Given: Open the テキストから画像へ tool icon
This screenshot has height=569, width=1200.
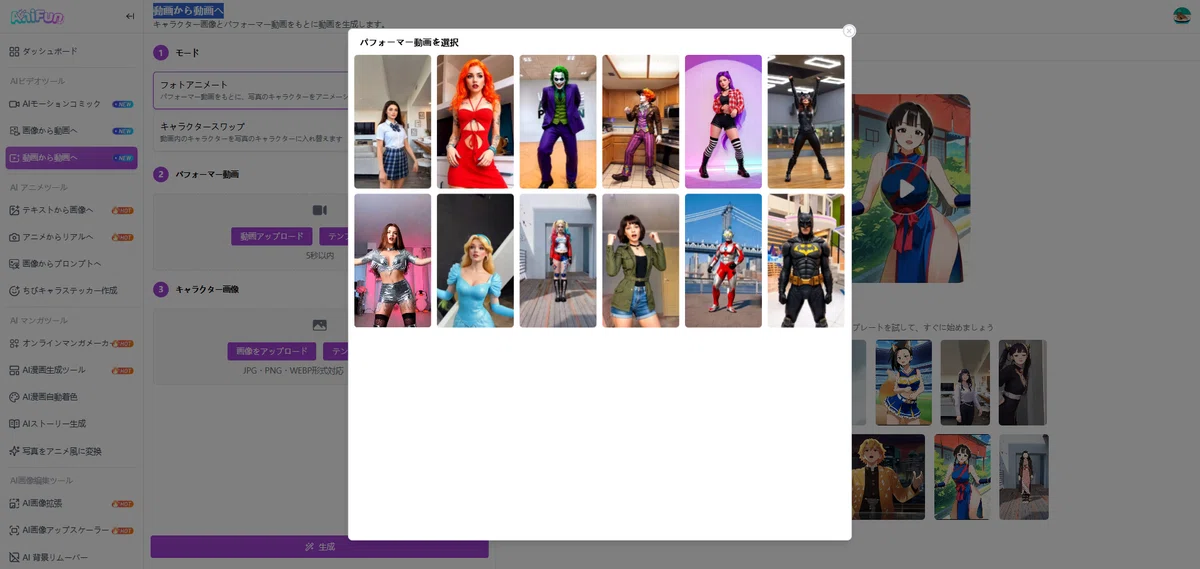Looking at the screenshot, I should (14, 210).
